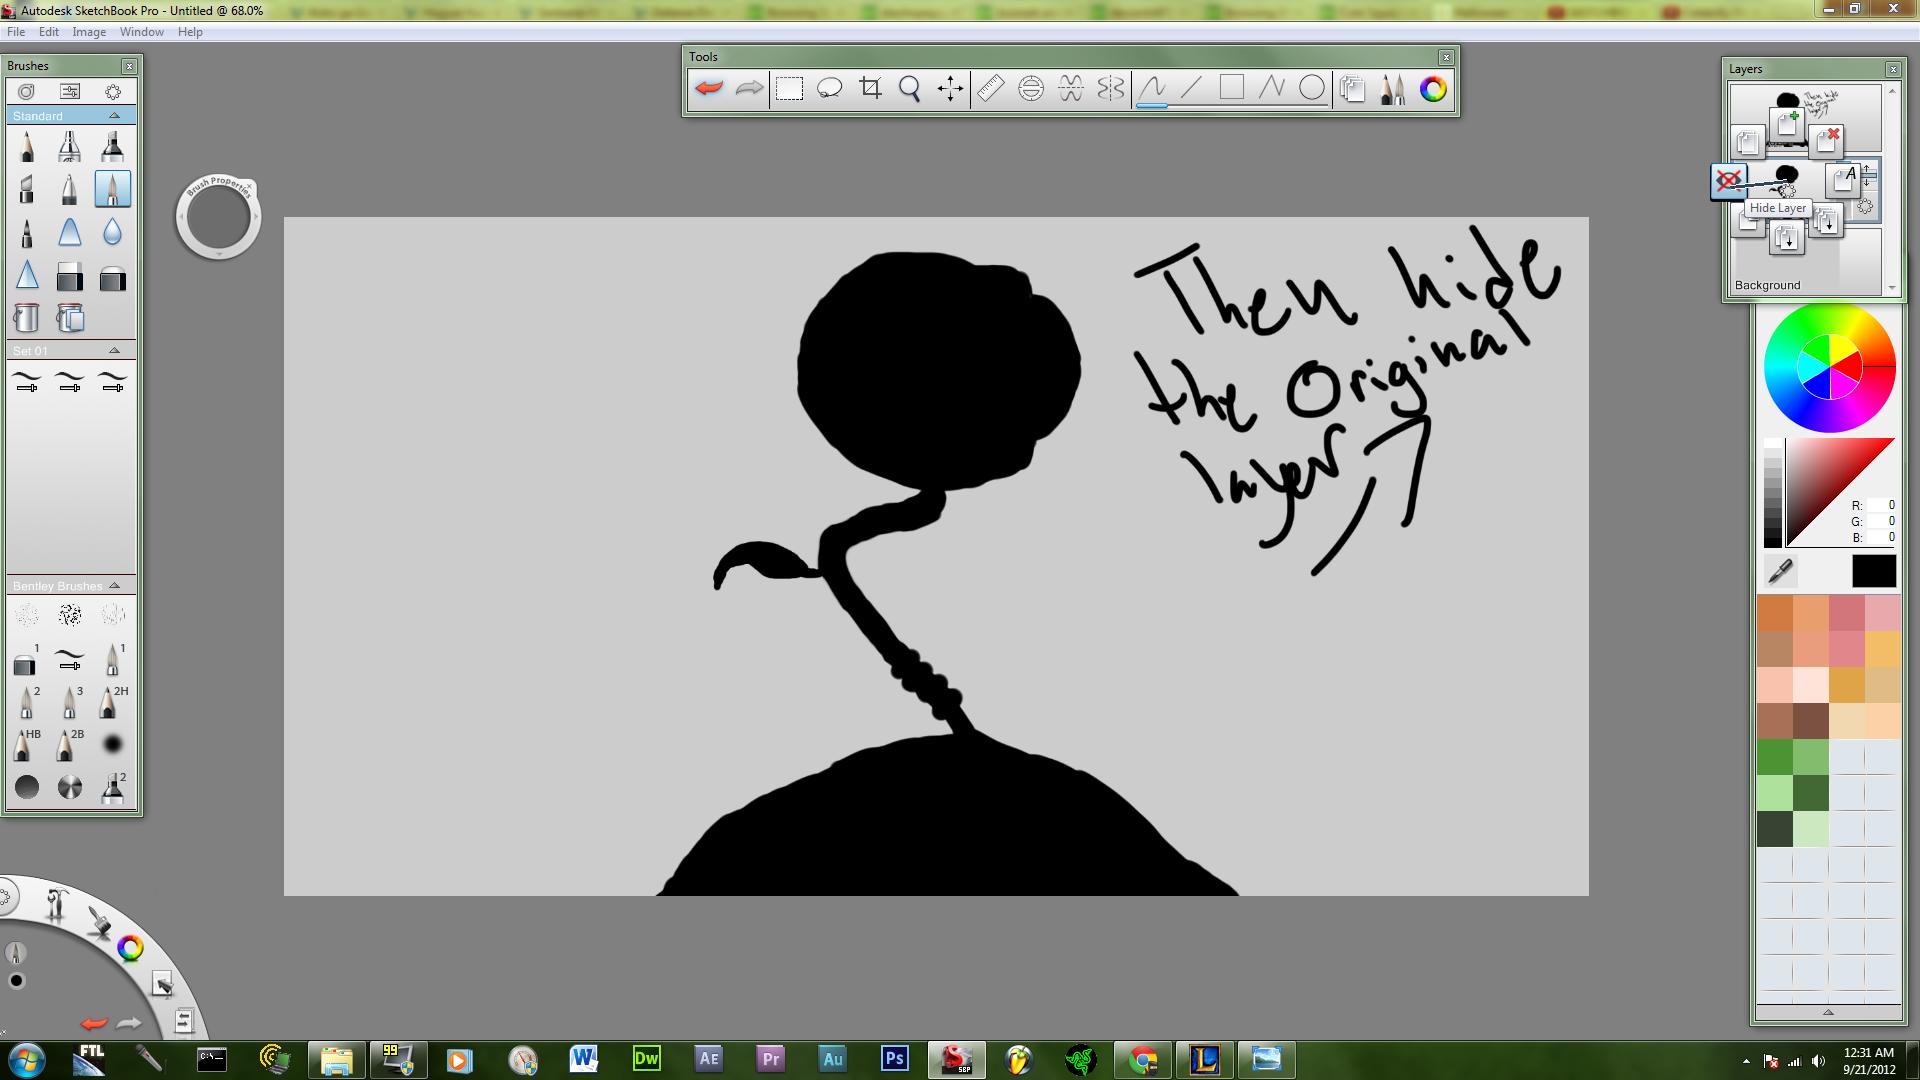1920x1080 pixels.
Task: Select the Blur cone brush
Action: (69, 232)
